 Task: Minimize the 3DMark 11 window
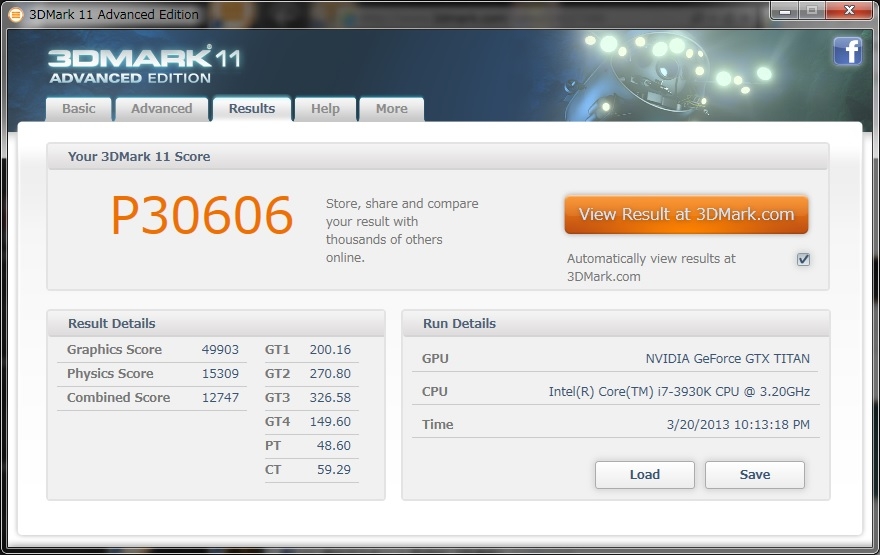[x=785, y=11]
